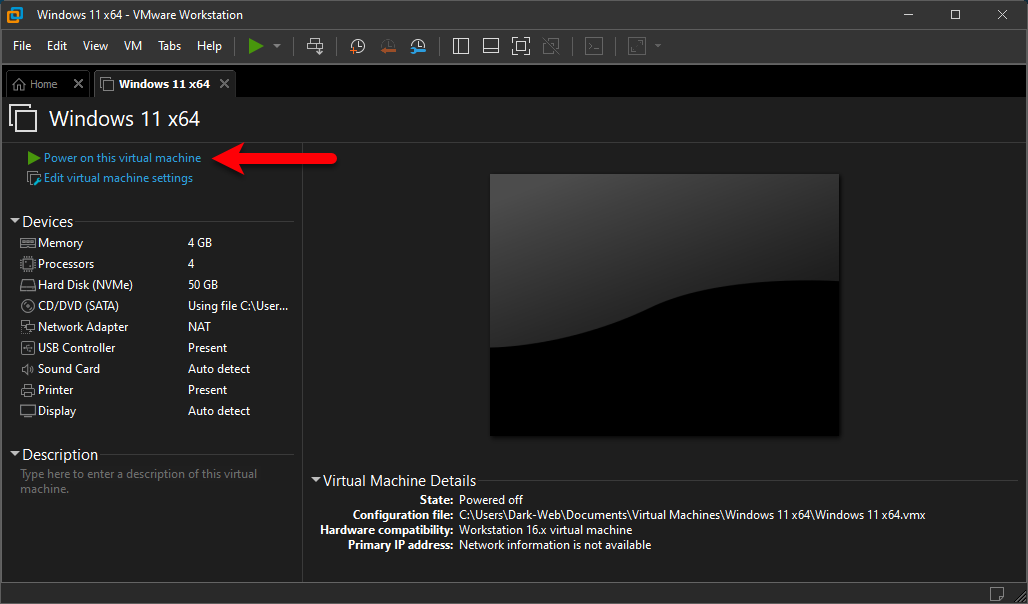The width and height of the screenshot is (1028, 604).
Task: Collapse the Description section
Action: click(x=15, y=454)
